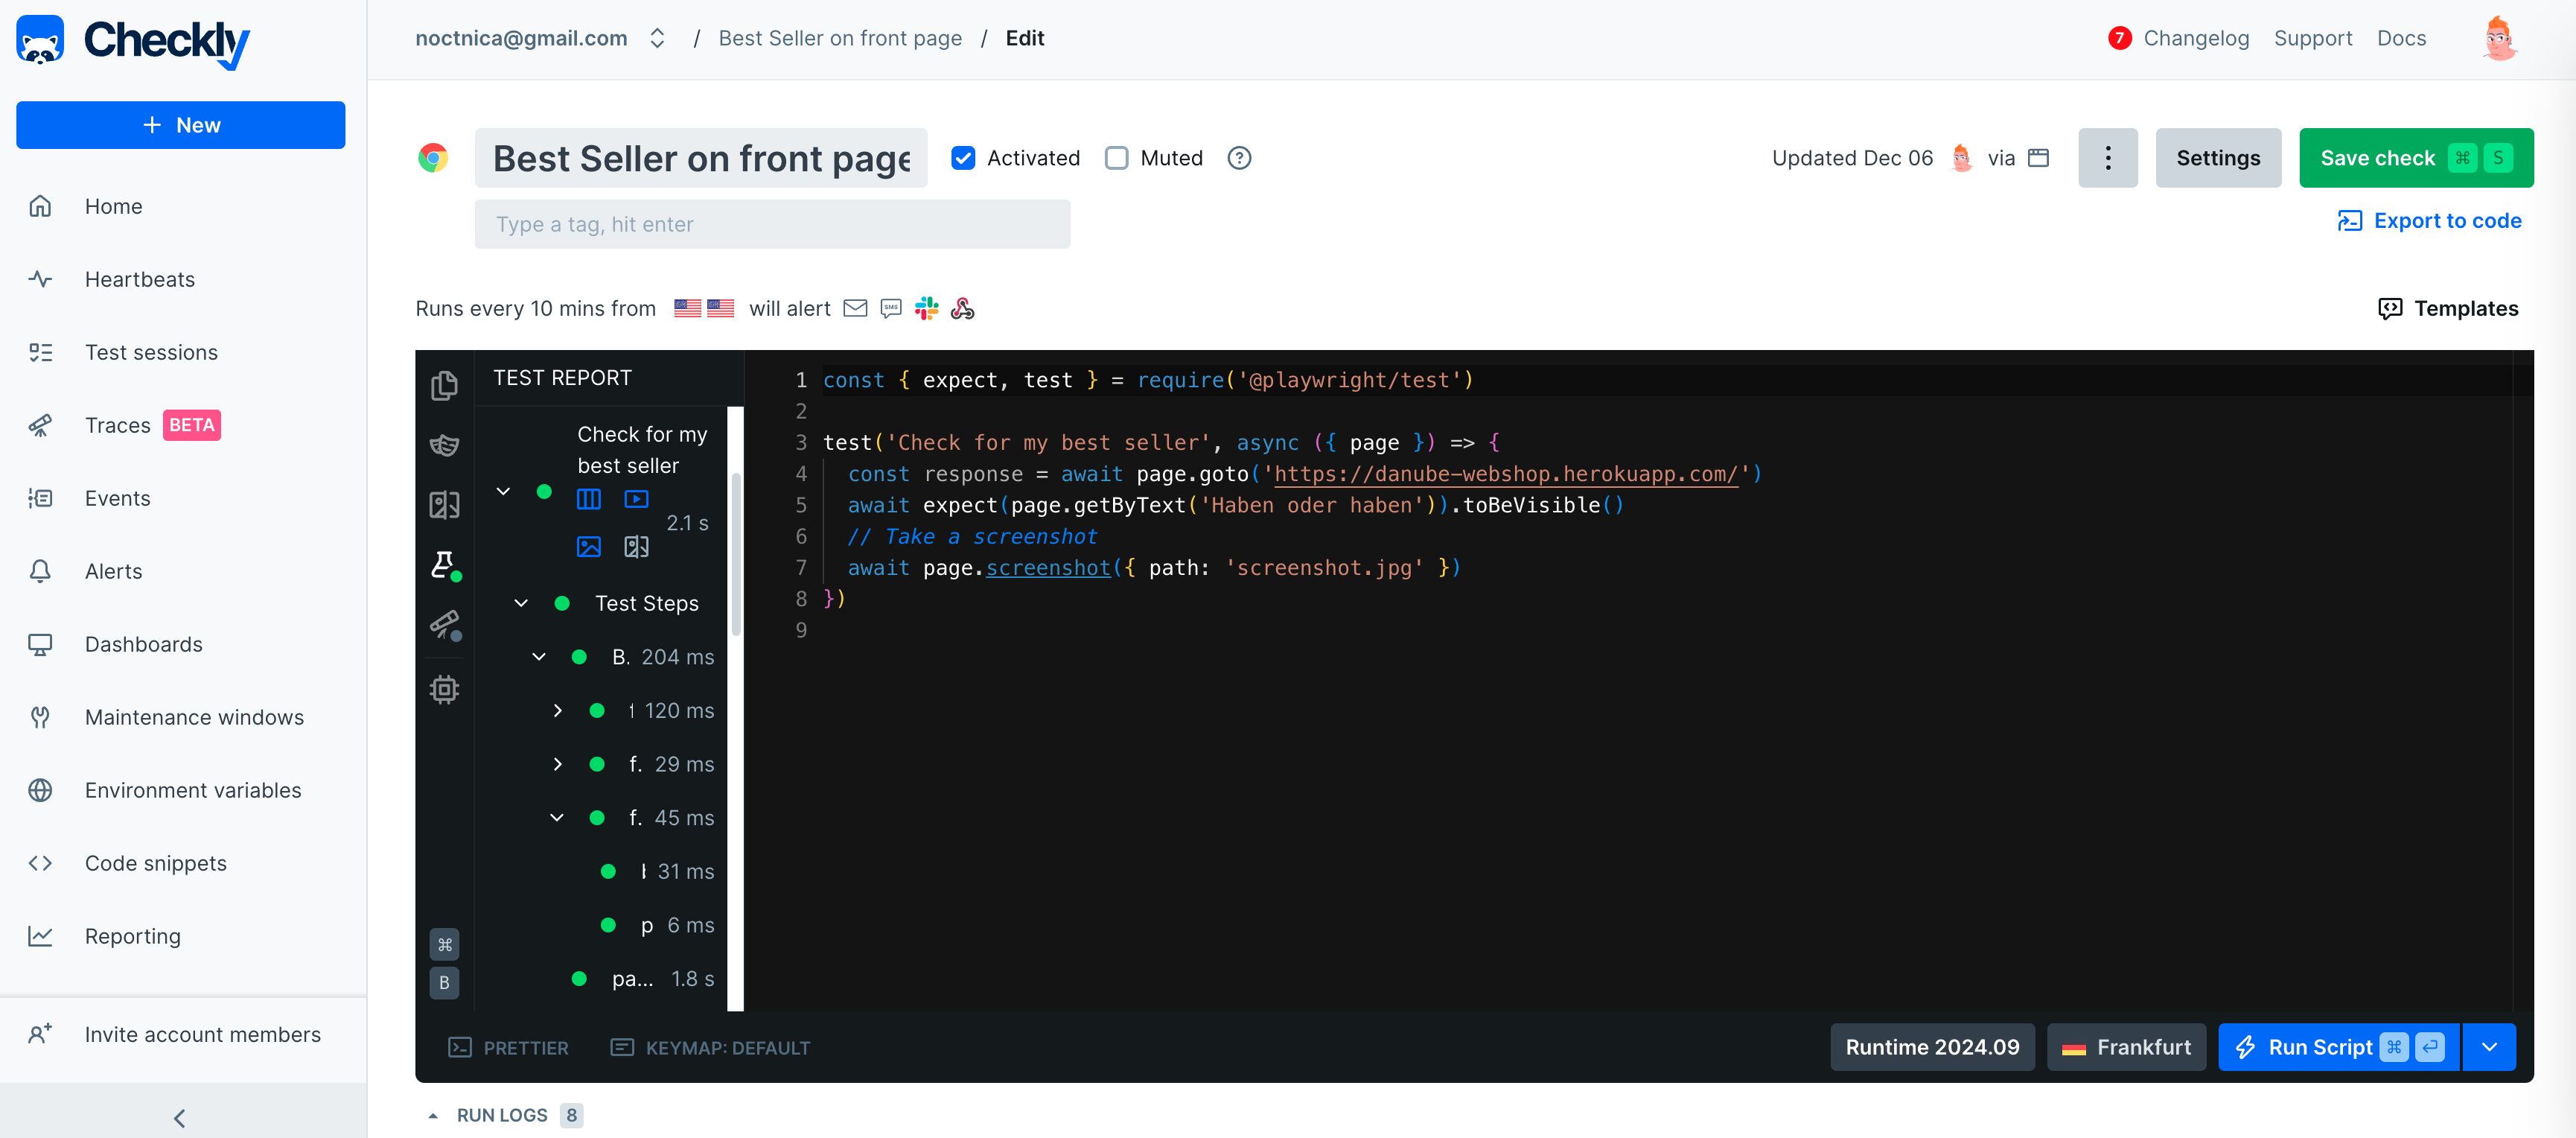Image resolution: width=2576 pixels, height=1138 pixels.
Task: Click the Chrome browser icon beside the check name
Action: pos(434,157)
